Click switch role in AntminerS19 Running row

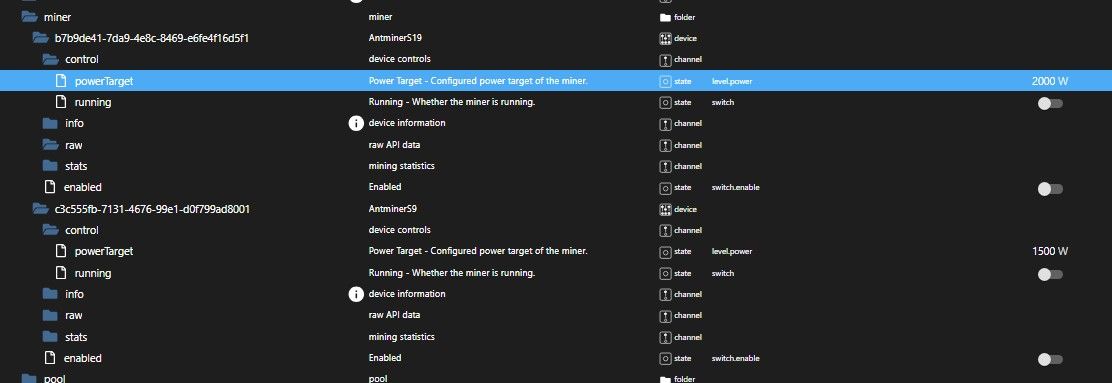(723, 103)
